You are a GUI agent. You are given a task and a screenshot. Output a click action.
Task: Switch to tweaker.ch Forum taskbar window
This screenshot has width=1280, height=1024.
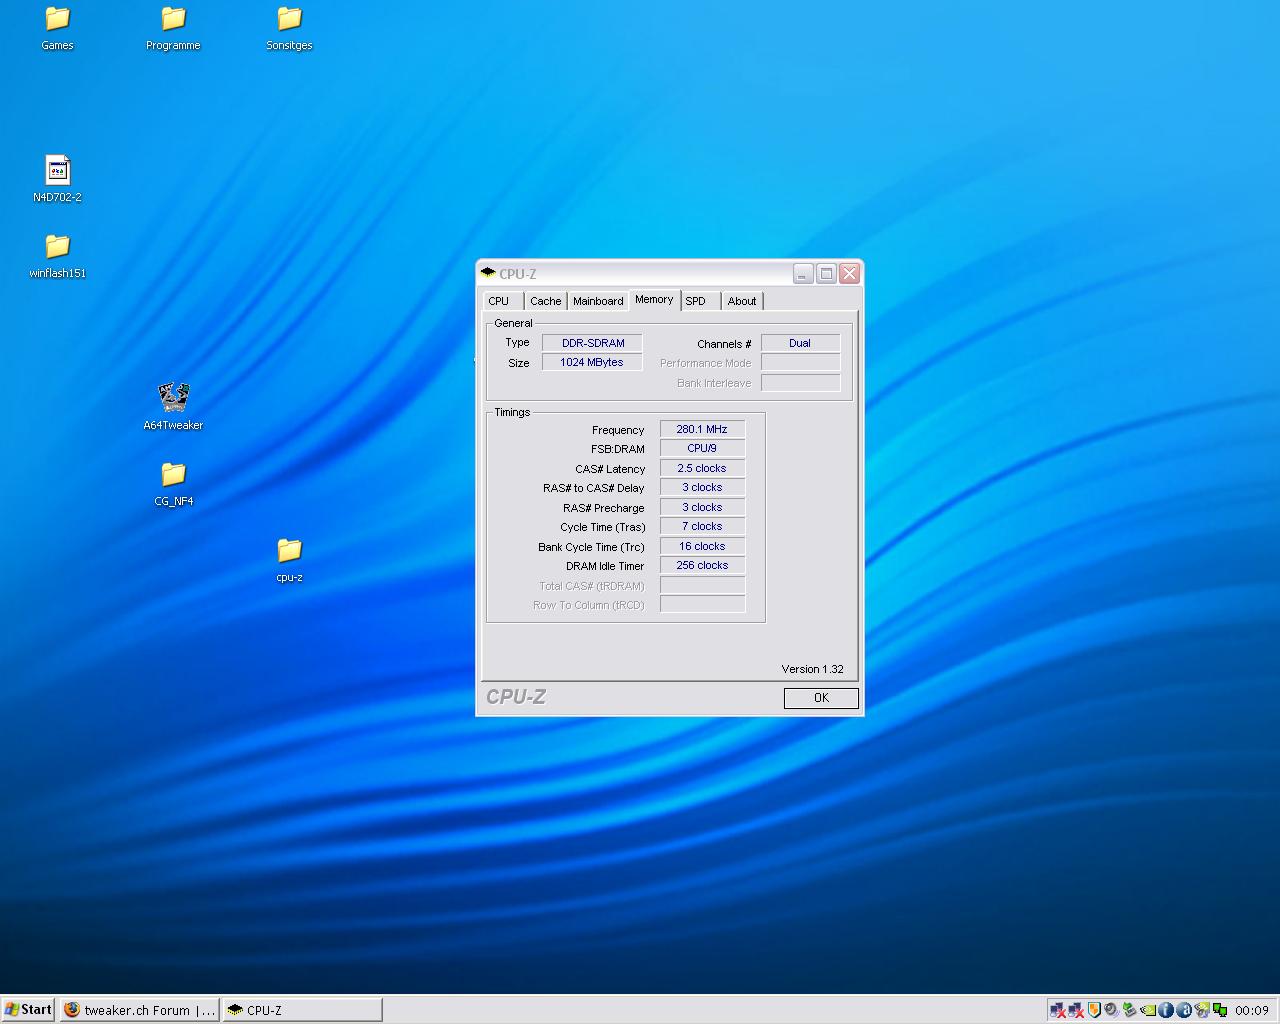pyautogui.click(x=139, y=1010)
